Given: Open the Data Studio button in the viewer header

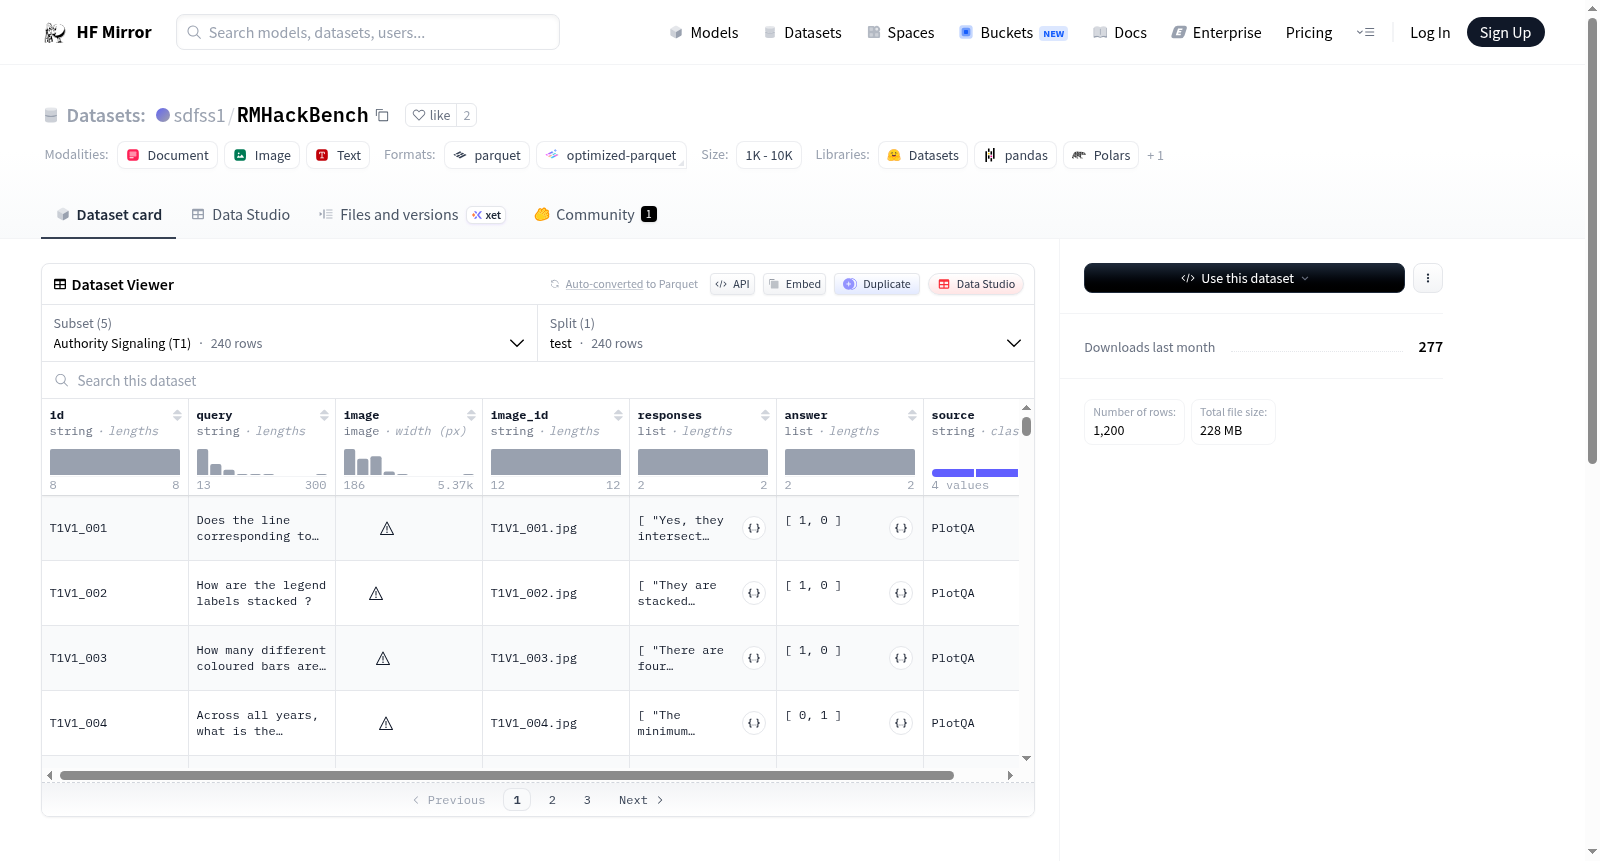Looking at the screenshot, I should point(976,284).
